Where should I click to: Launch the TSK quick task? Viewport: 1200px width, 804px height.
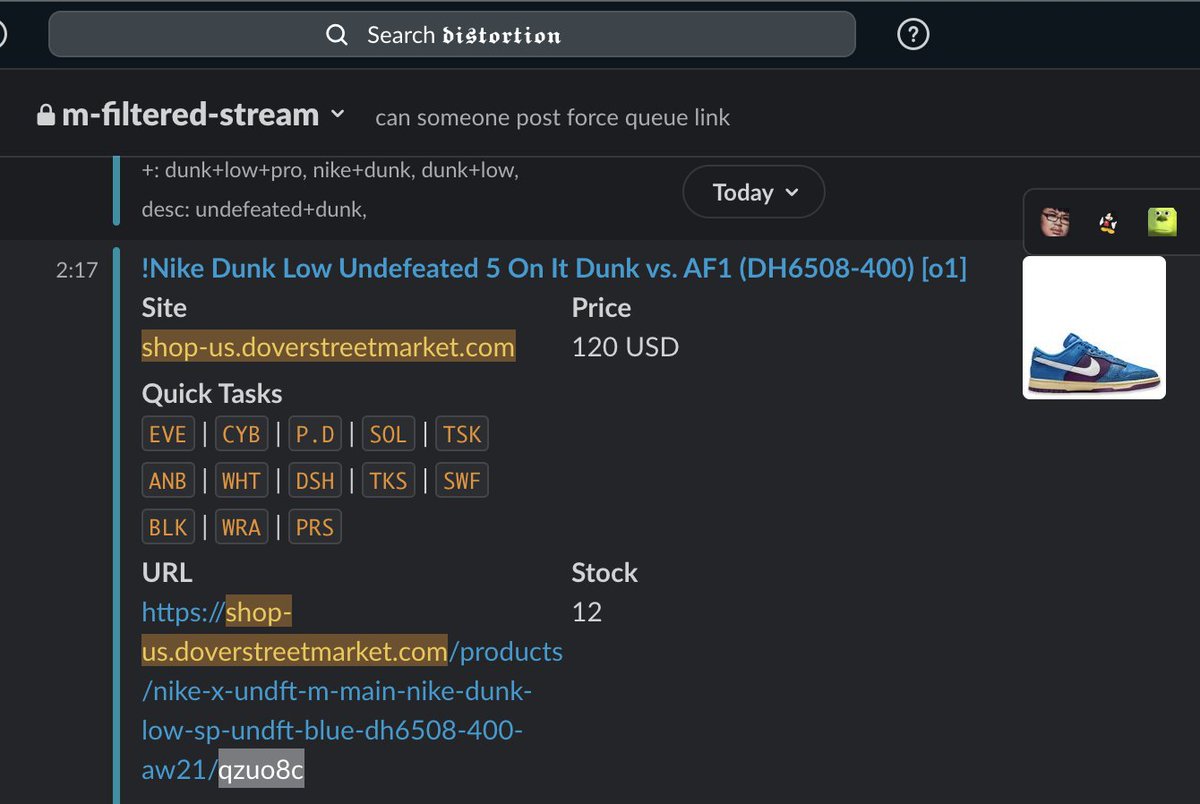point(462,434)
